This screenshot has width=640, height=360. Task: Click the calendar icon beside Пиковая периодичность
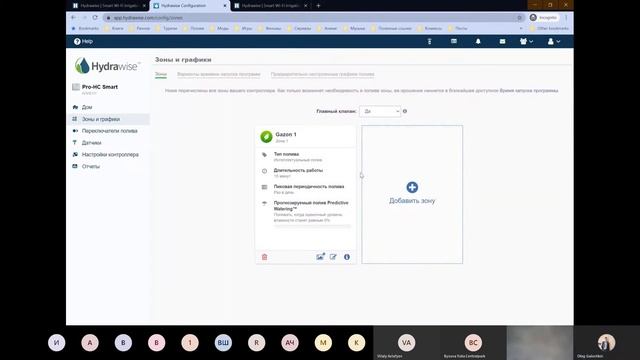pyautogui.click(x=264, y=187)
